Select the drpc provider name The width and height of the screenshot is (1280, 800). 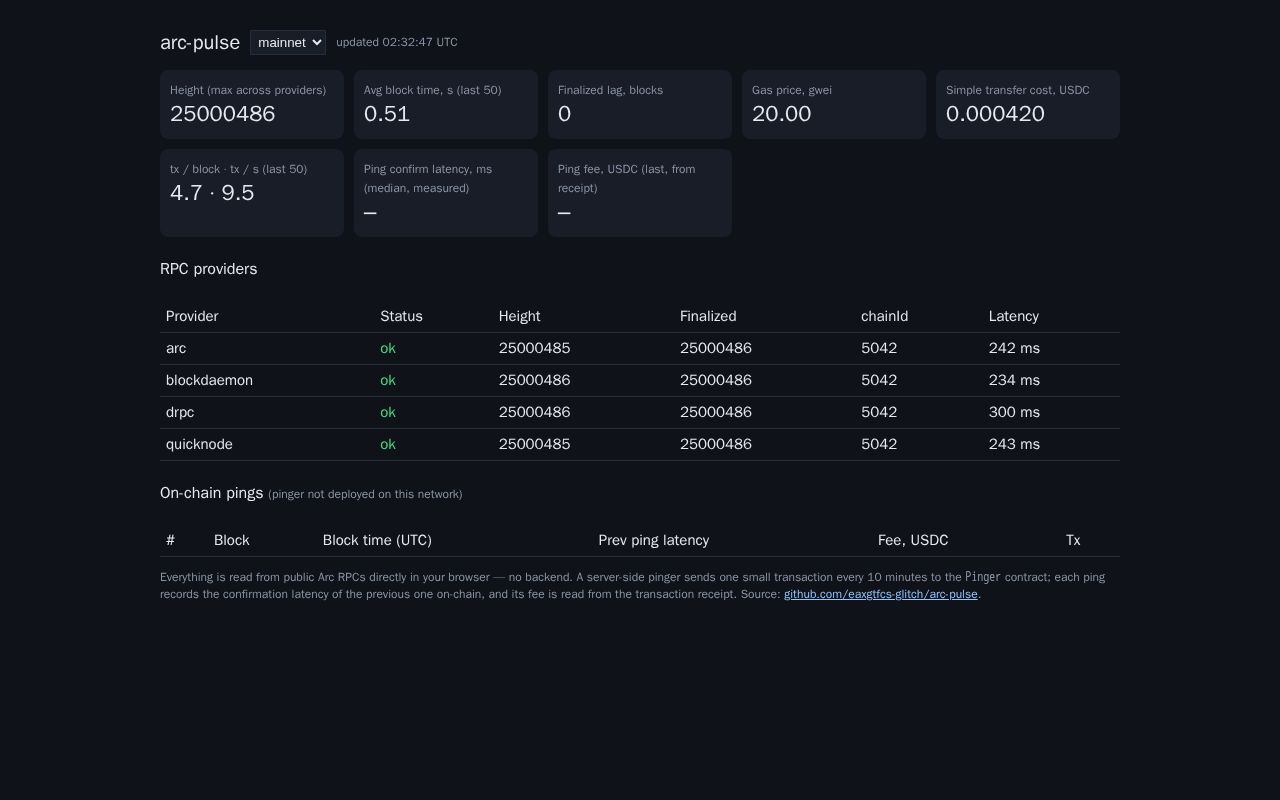(180, 412)
